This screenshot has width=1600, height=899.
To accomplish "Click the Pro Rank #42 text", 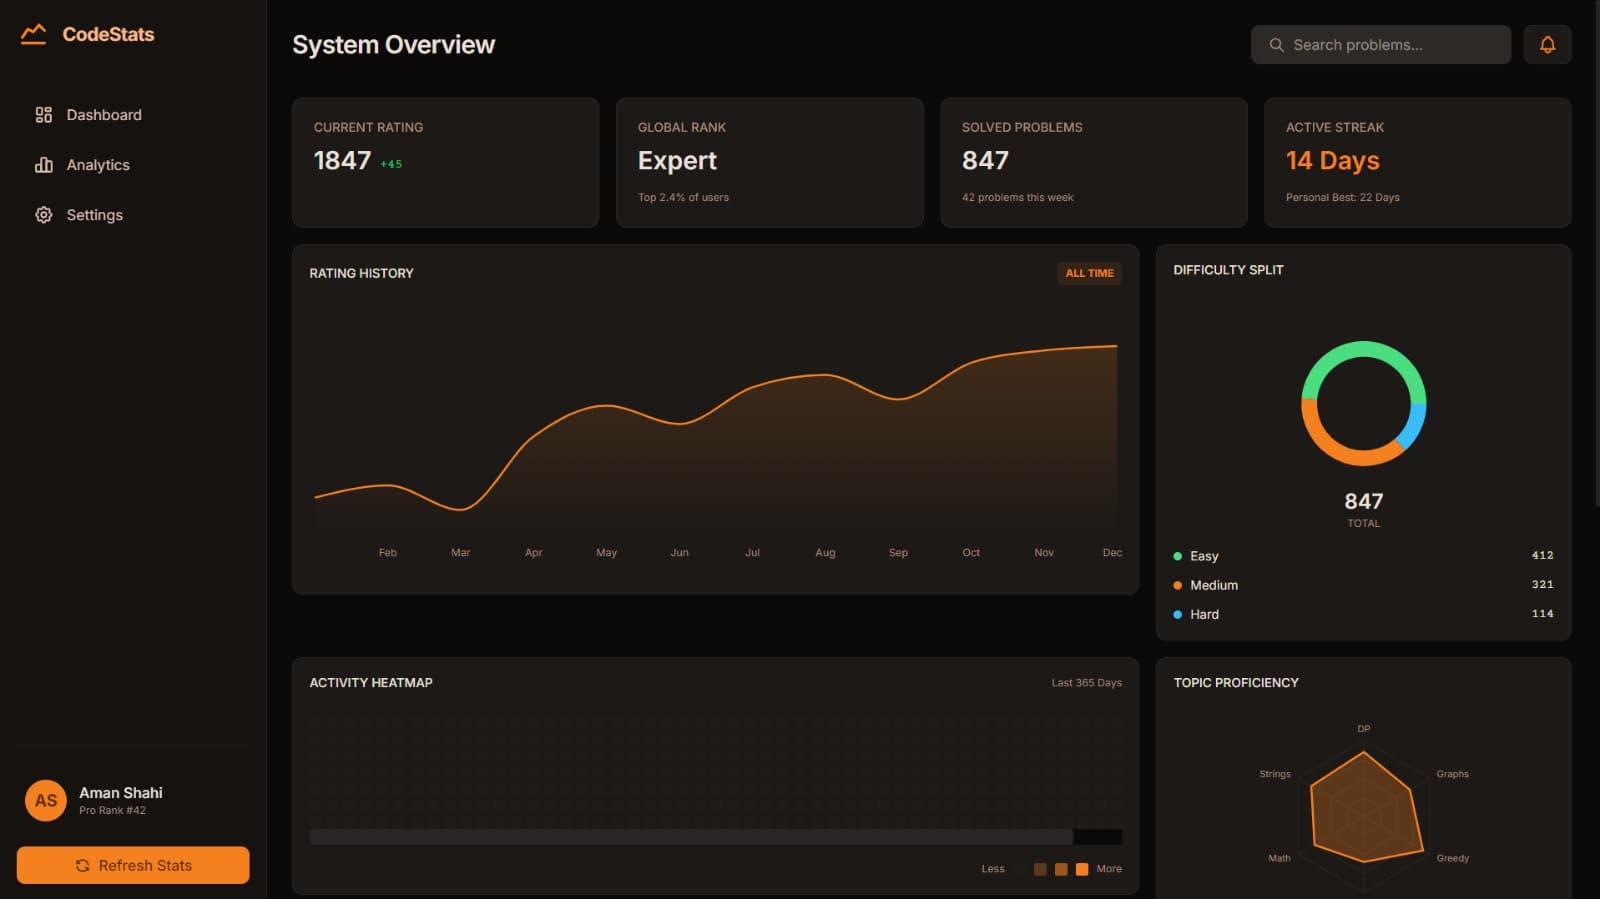I will (x=112, y=811).
